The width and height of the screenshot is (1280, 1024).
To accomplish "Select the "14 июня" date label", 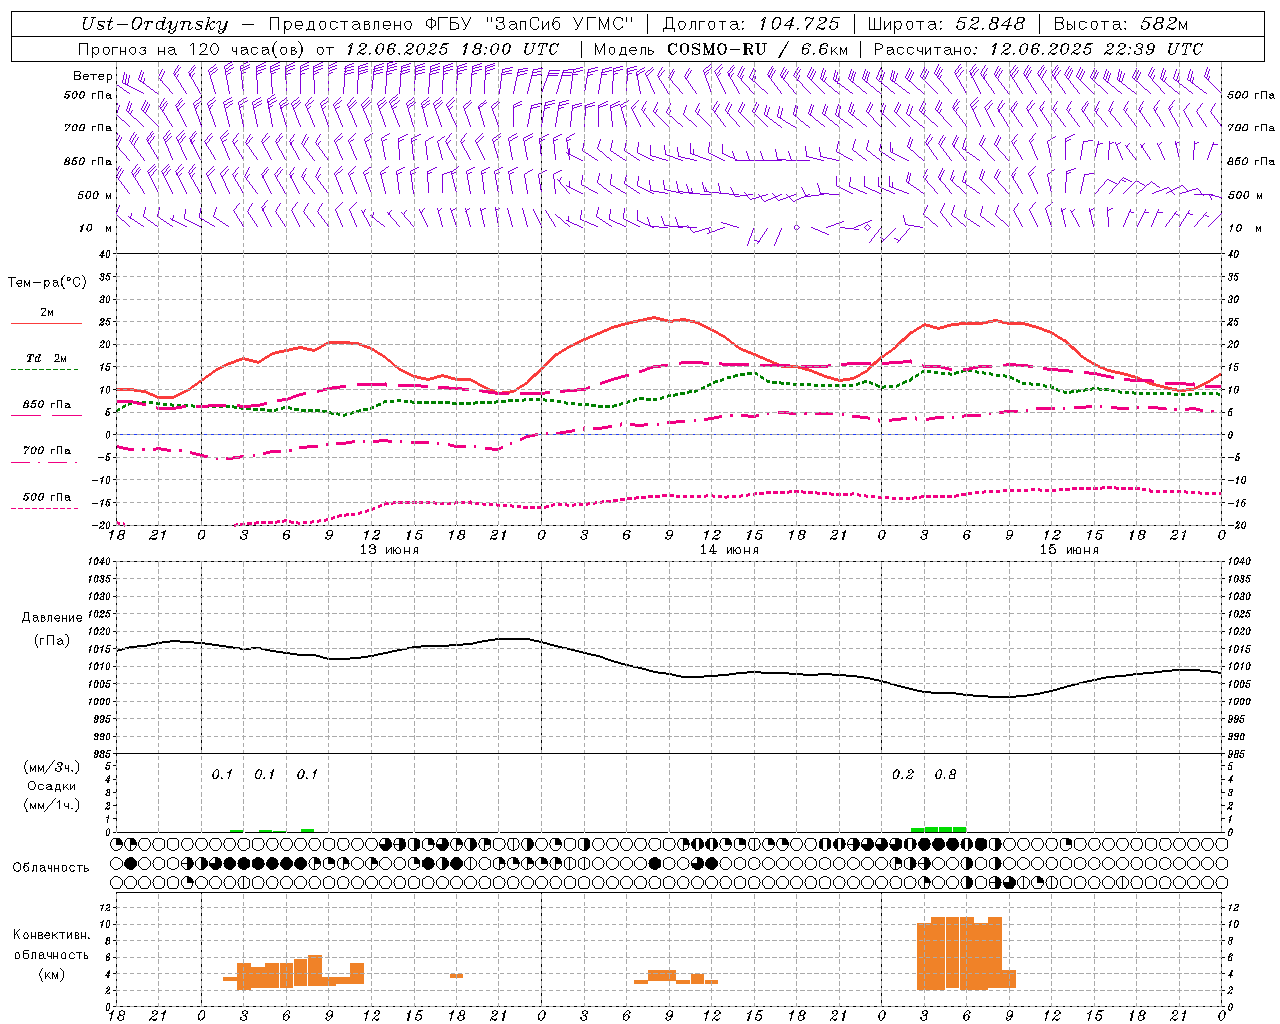I will (729, 550).
